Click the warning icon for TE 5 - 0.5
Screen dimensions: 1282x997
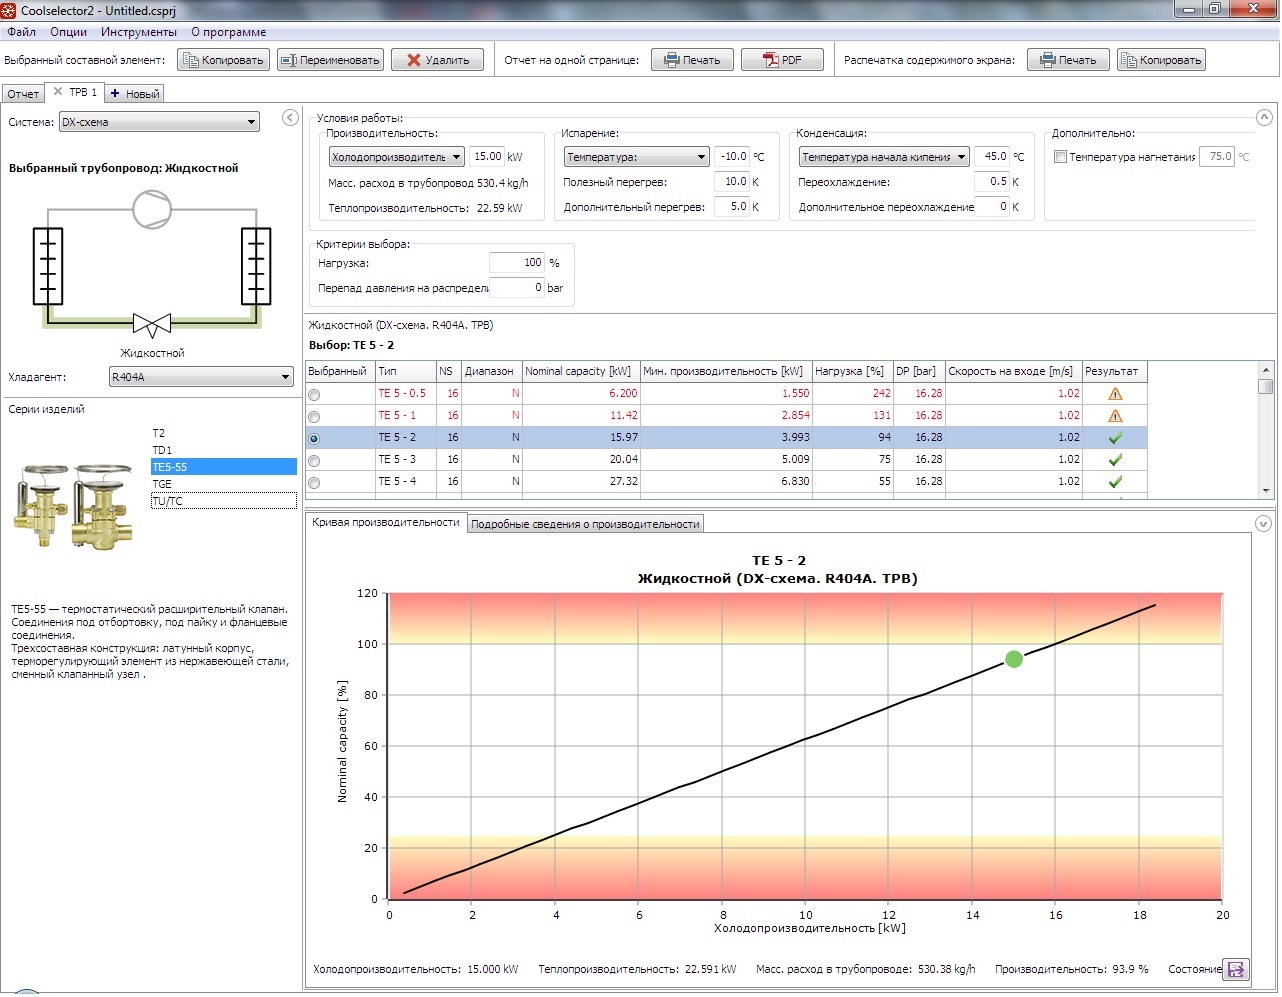pyautogui.click(x=1115, y=394)
